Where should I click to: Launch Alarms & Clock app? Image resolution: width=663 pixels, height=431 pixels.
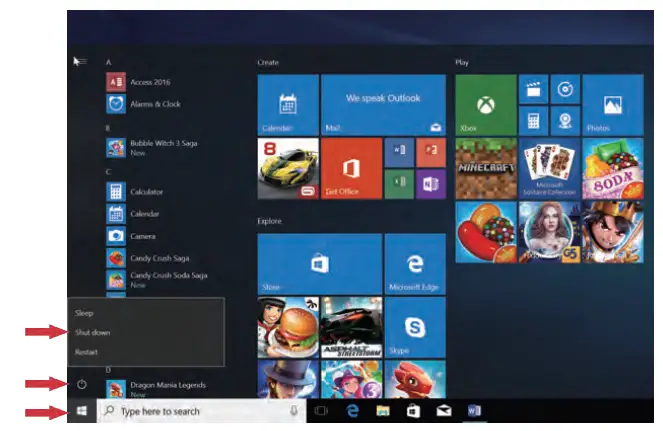point(143,104)
